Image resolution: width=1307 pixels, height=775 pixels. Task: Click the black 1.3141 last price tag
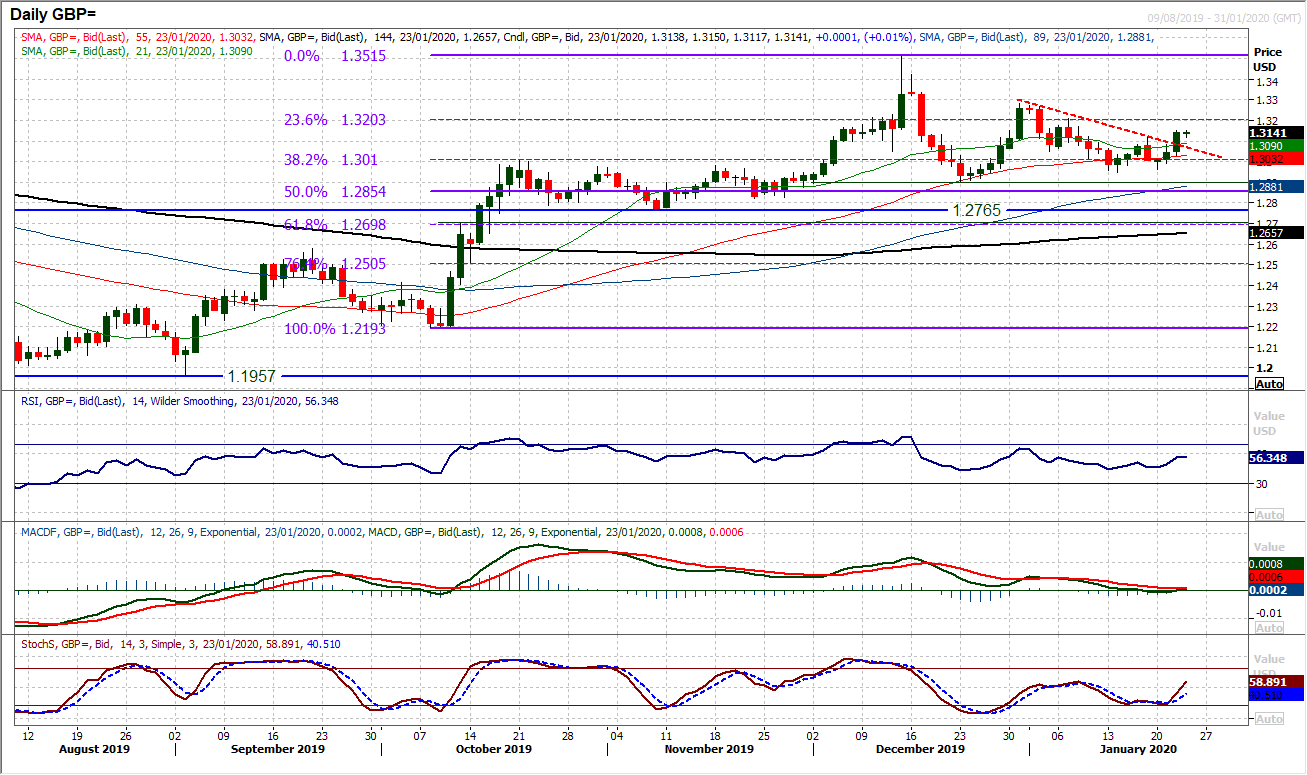(x=1268, y=131)
